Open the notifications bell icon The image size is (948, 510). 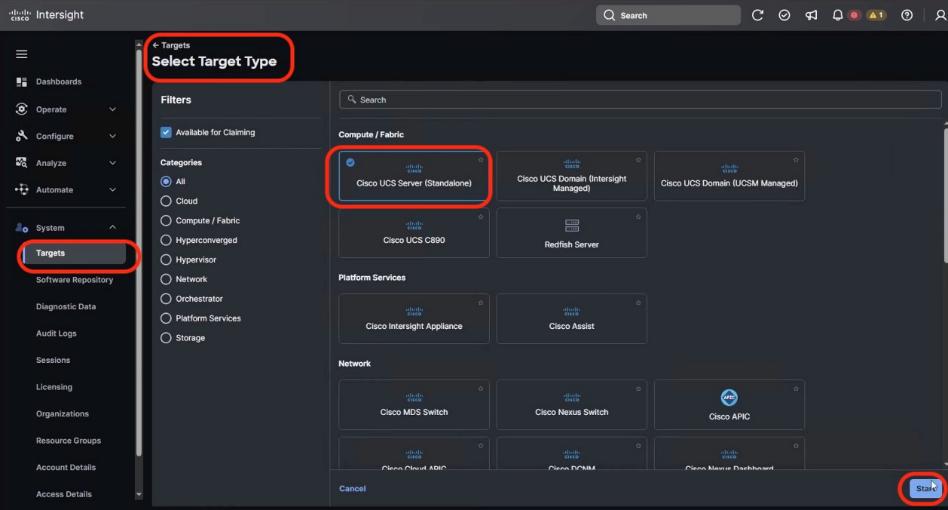tap(837, 15)
